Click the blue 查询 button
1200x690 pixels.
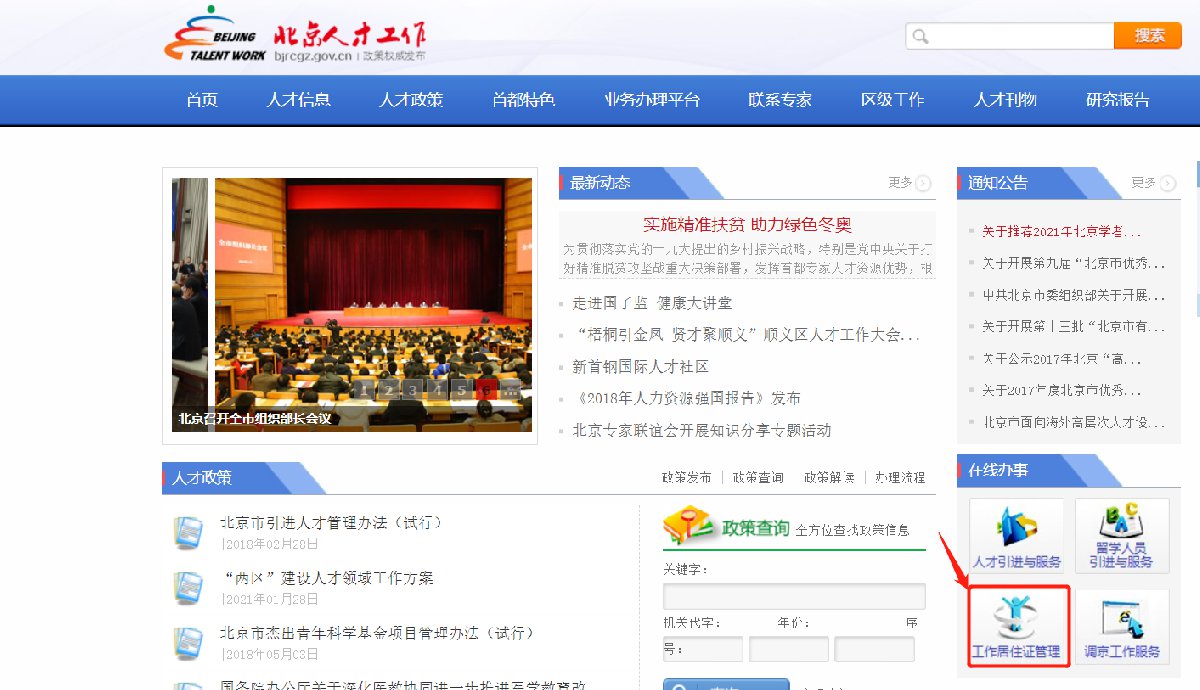(x=726, y=684)
